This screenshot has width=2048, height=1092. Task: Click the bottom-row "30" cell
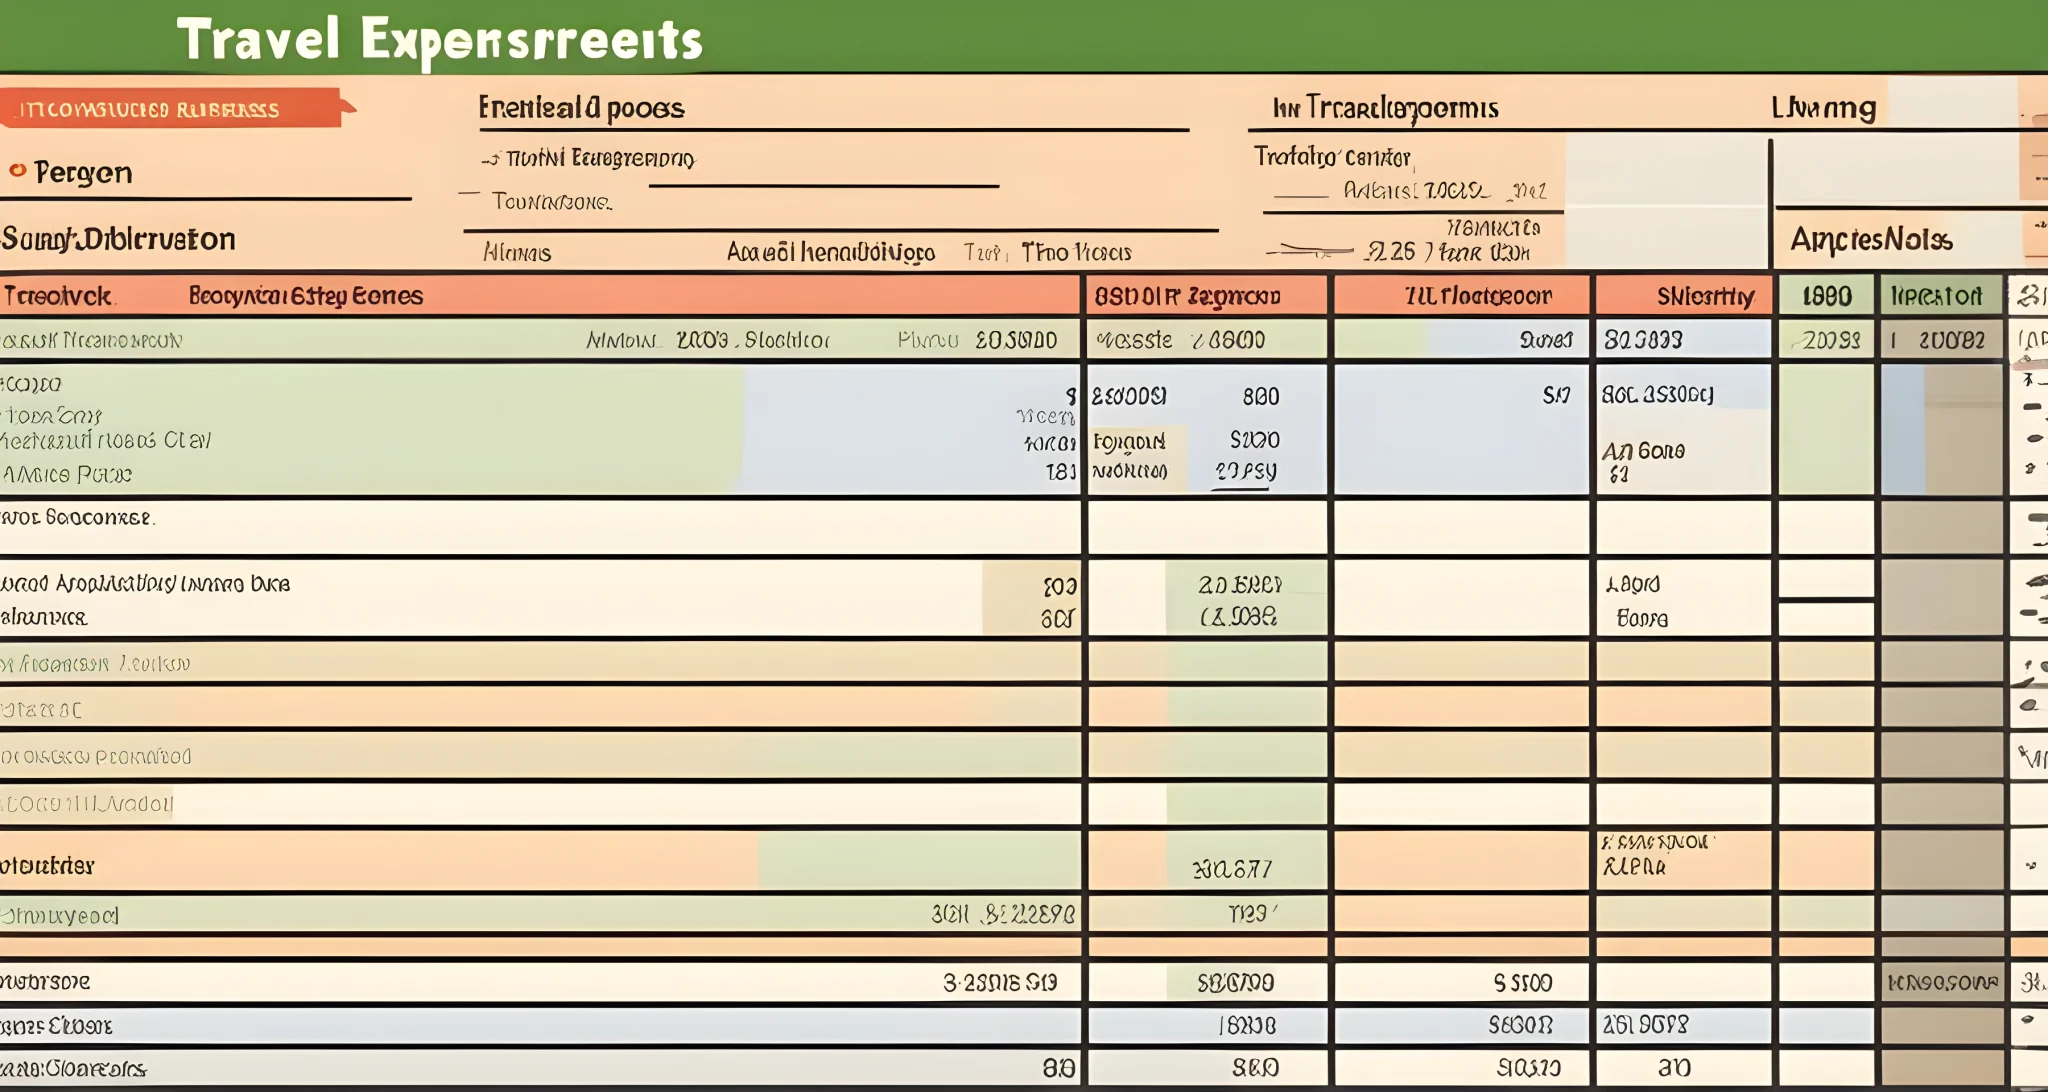[x=1674, y=1068]
